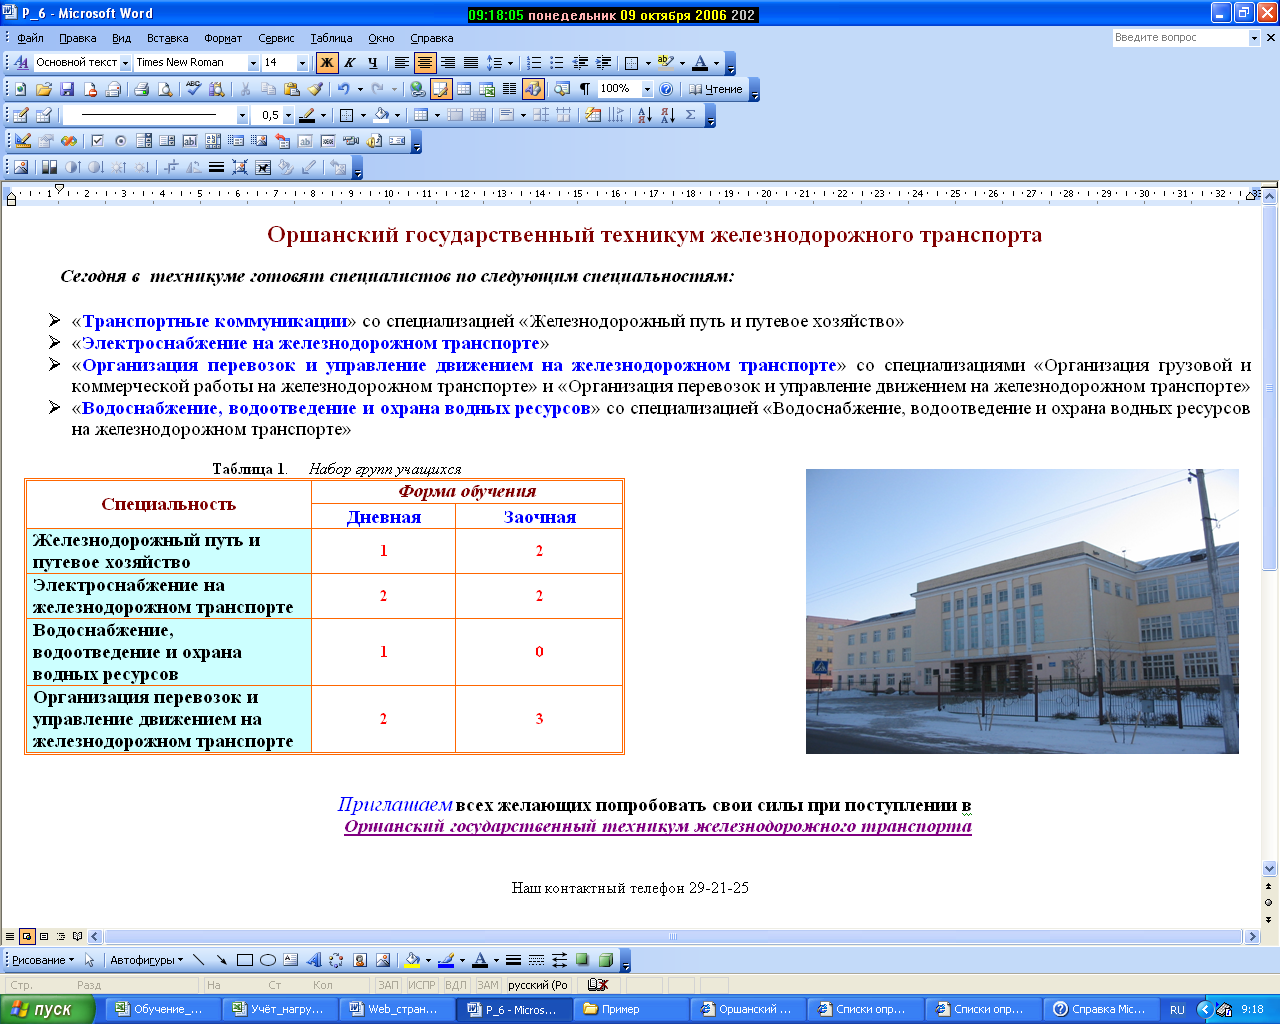Print the document using printer icon
The image size is (1280, 1024).
[141, 89]
